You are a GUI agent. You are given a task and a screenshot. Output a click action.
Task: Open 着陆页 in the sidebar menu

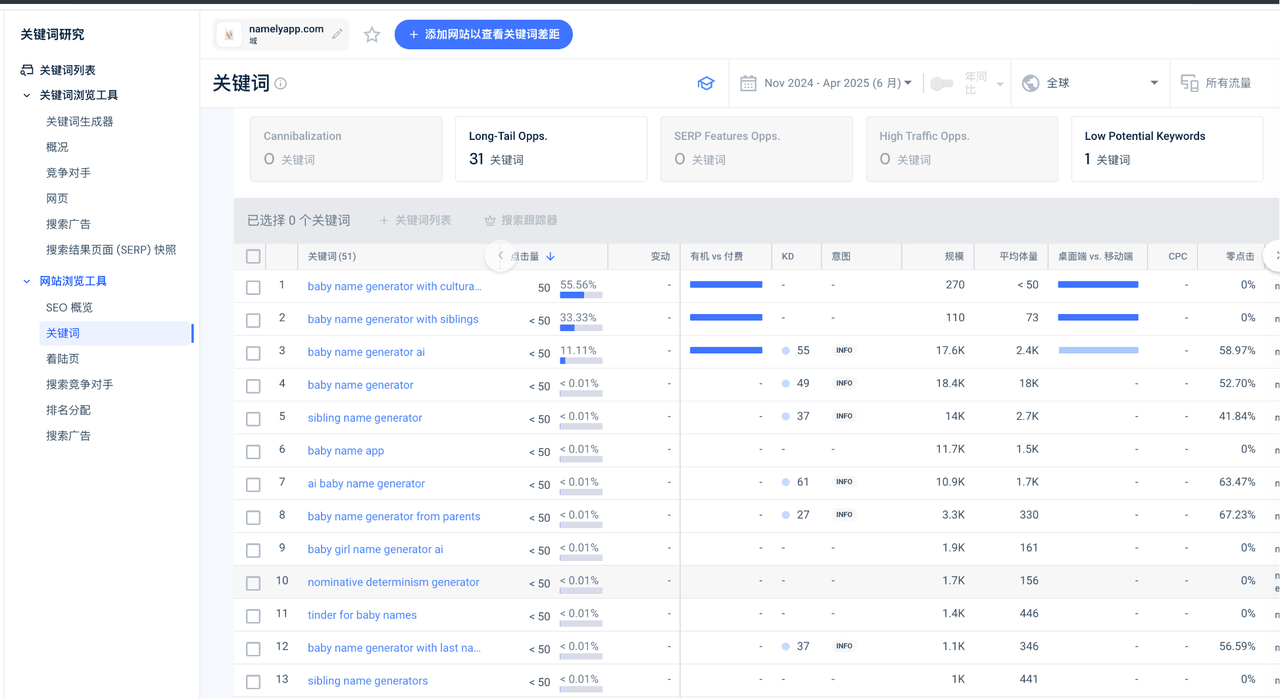tap(62, 359)
